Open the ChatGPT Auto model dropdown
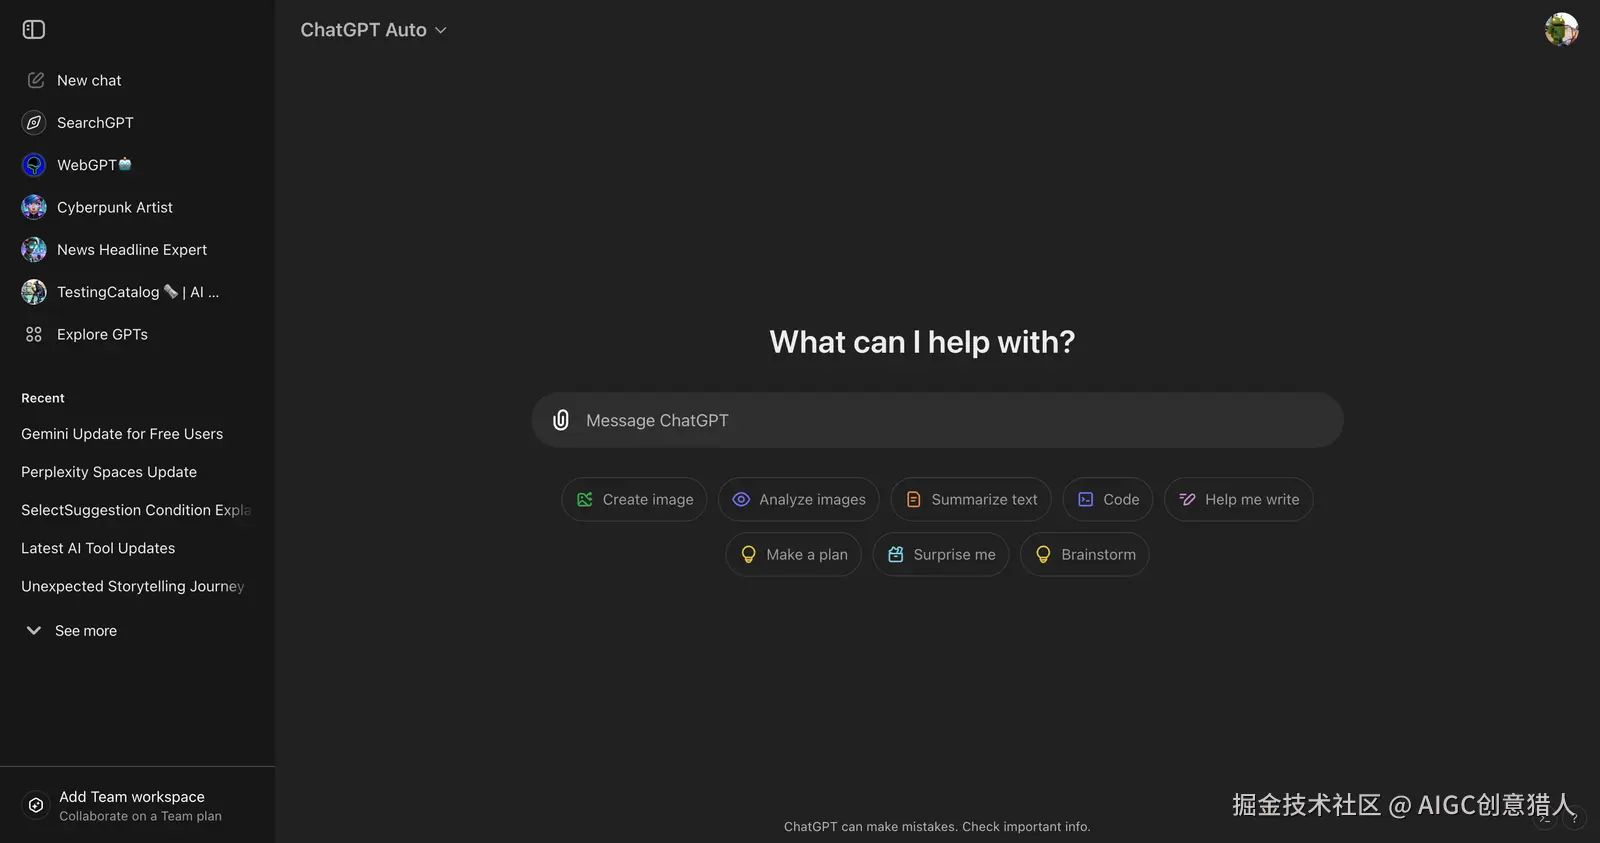 373,30
